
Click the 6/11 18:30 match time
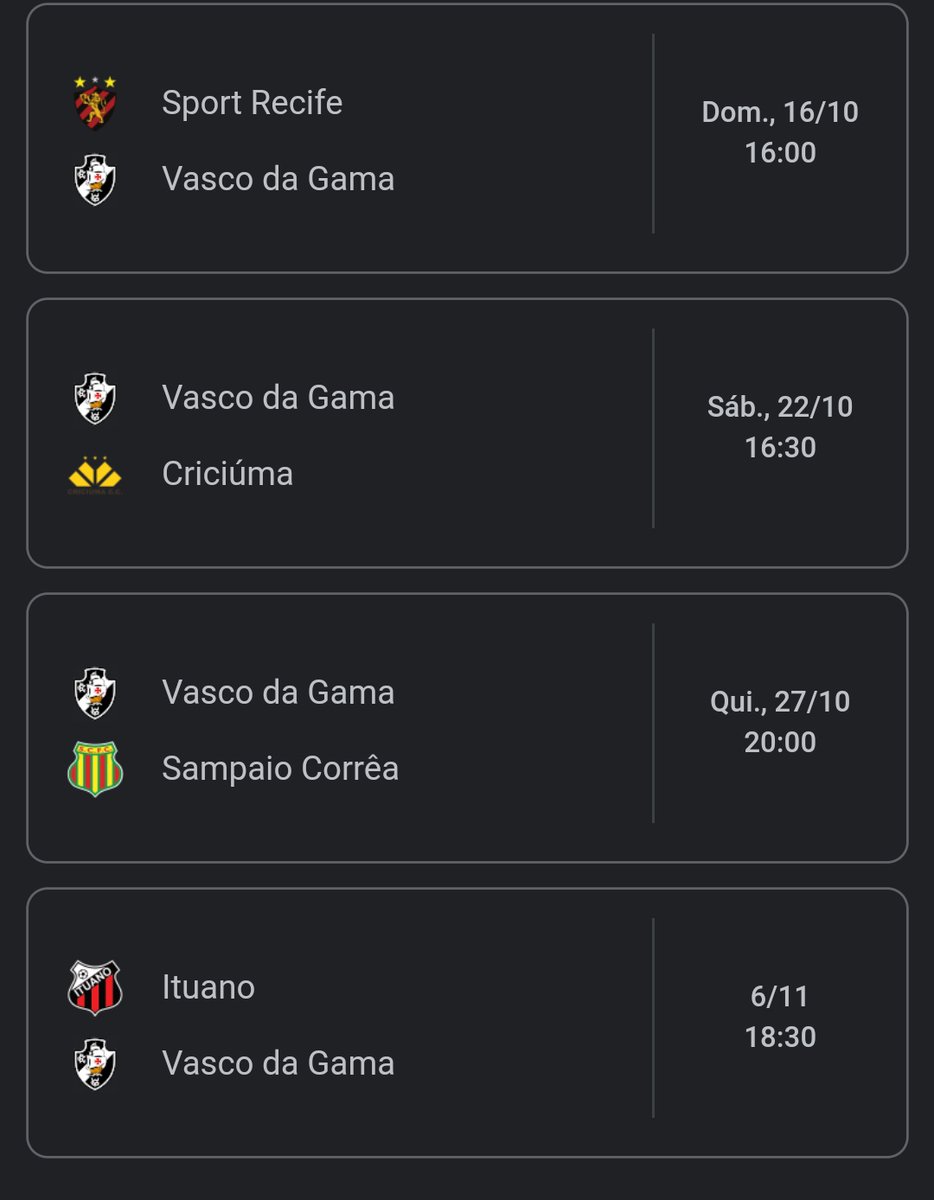[x=780, y=1017]
